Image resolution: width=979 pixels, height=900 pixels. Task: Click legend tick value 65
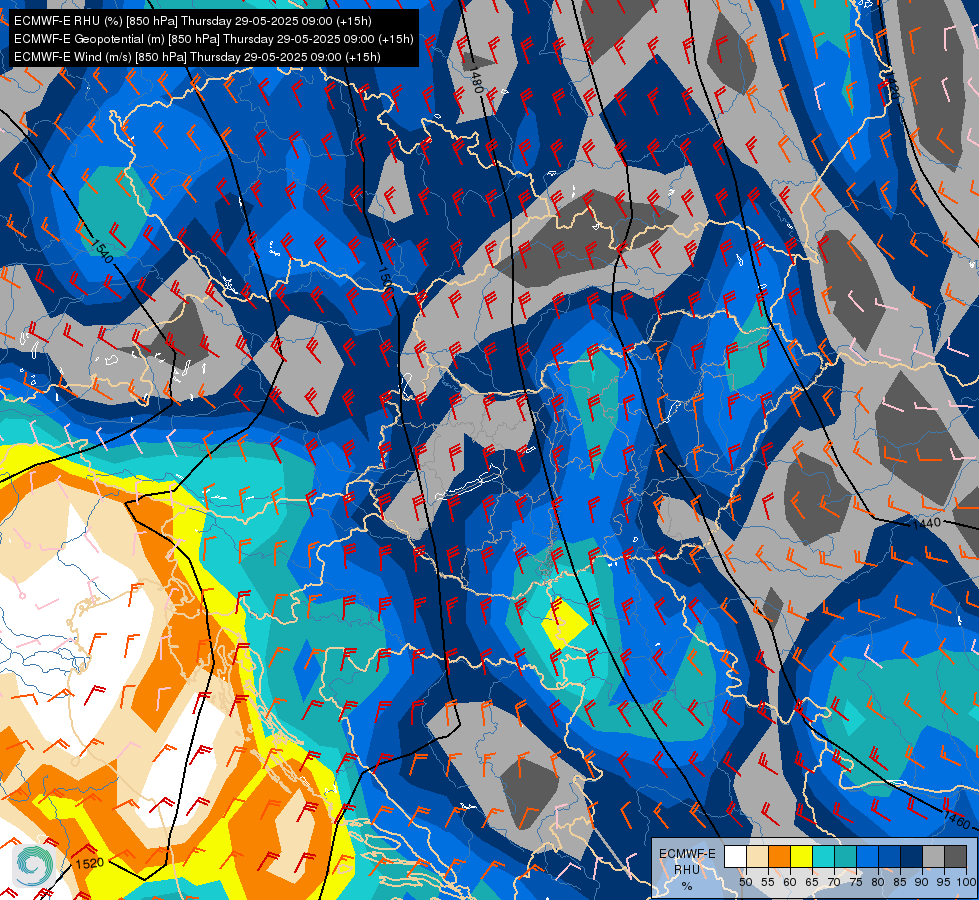click(812, 882)
